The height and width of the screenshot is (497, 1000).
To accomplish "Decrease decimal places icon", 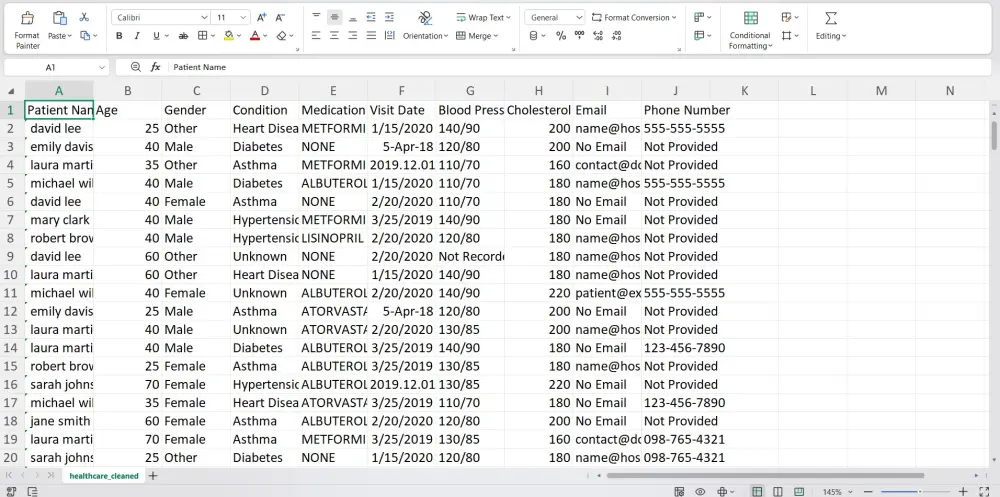I will point(616,36).
